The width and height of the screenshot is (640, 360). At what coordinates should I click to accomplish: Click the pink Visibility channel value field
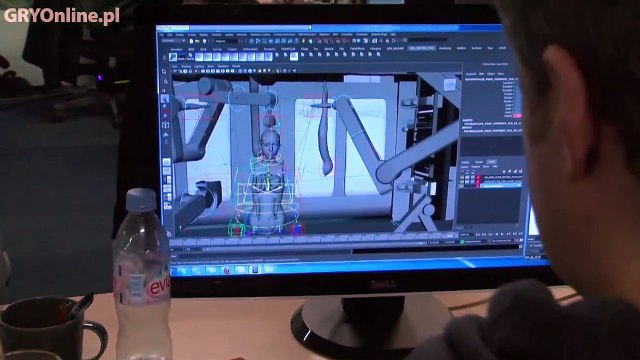coord(517,116)
